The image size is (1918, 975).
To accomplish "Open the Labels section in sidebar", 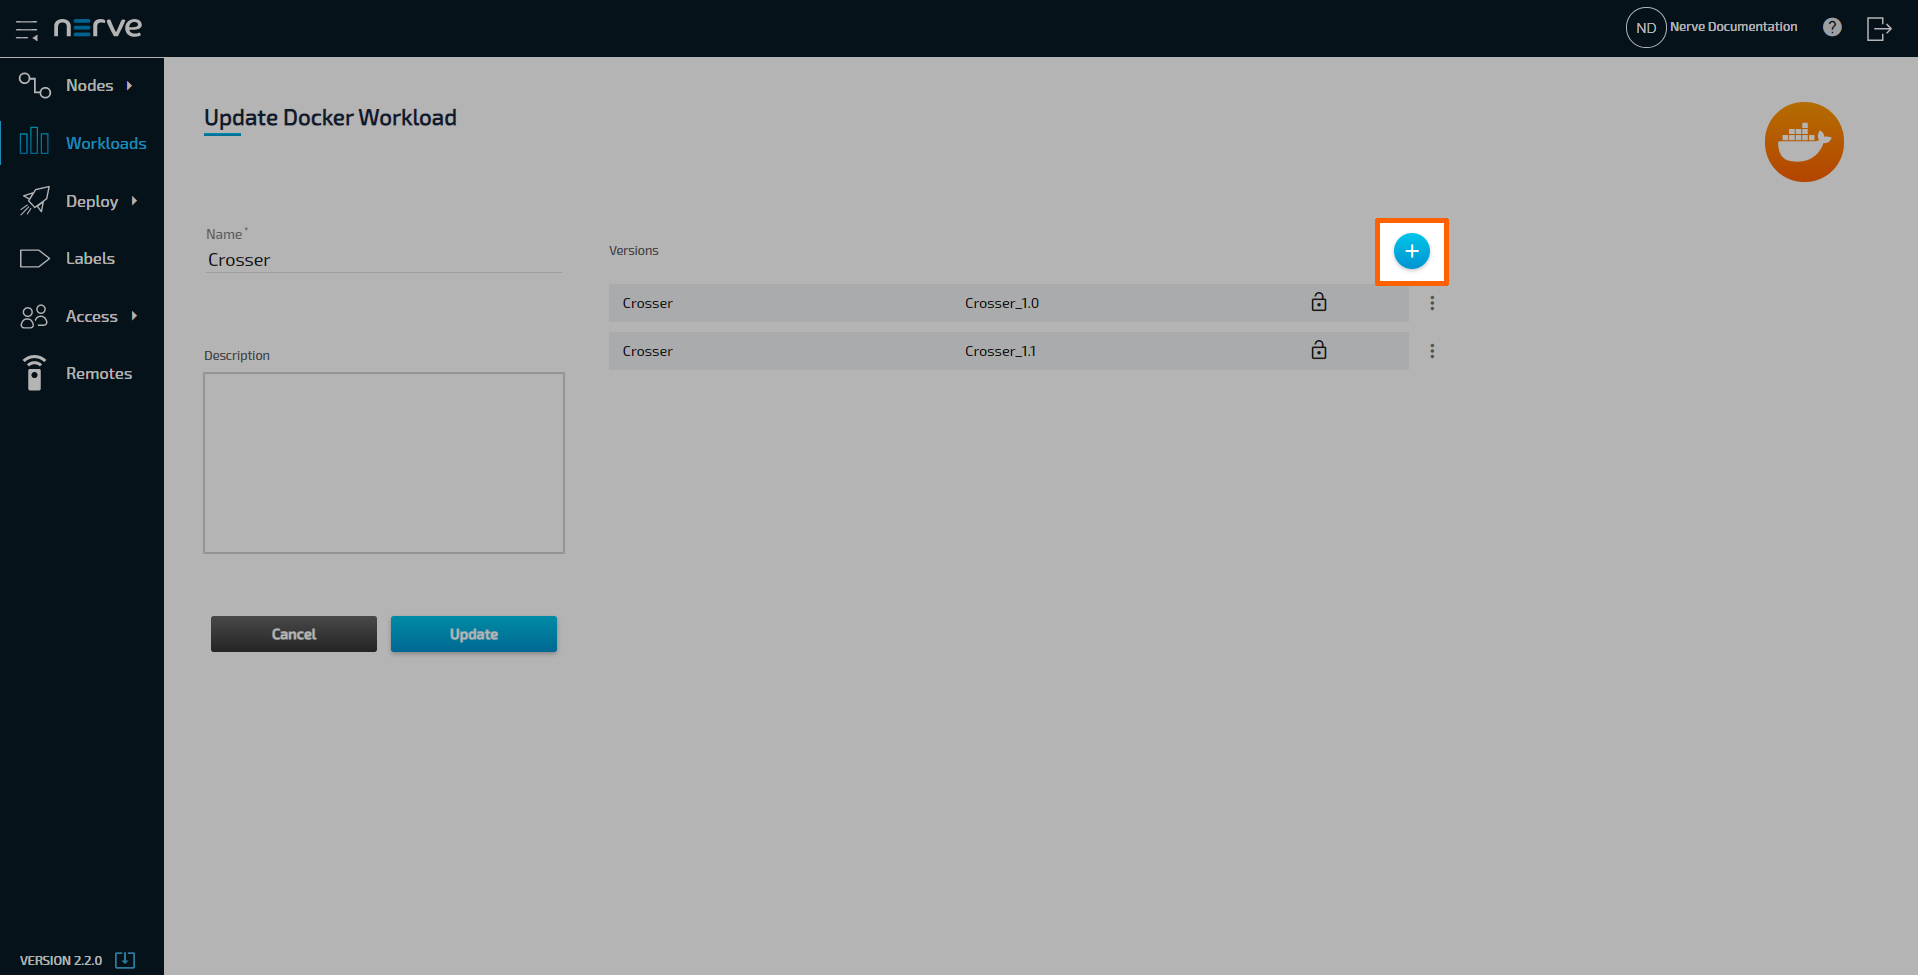I will (x=88, y=258).
